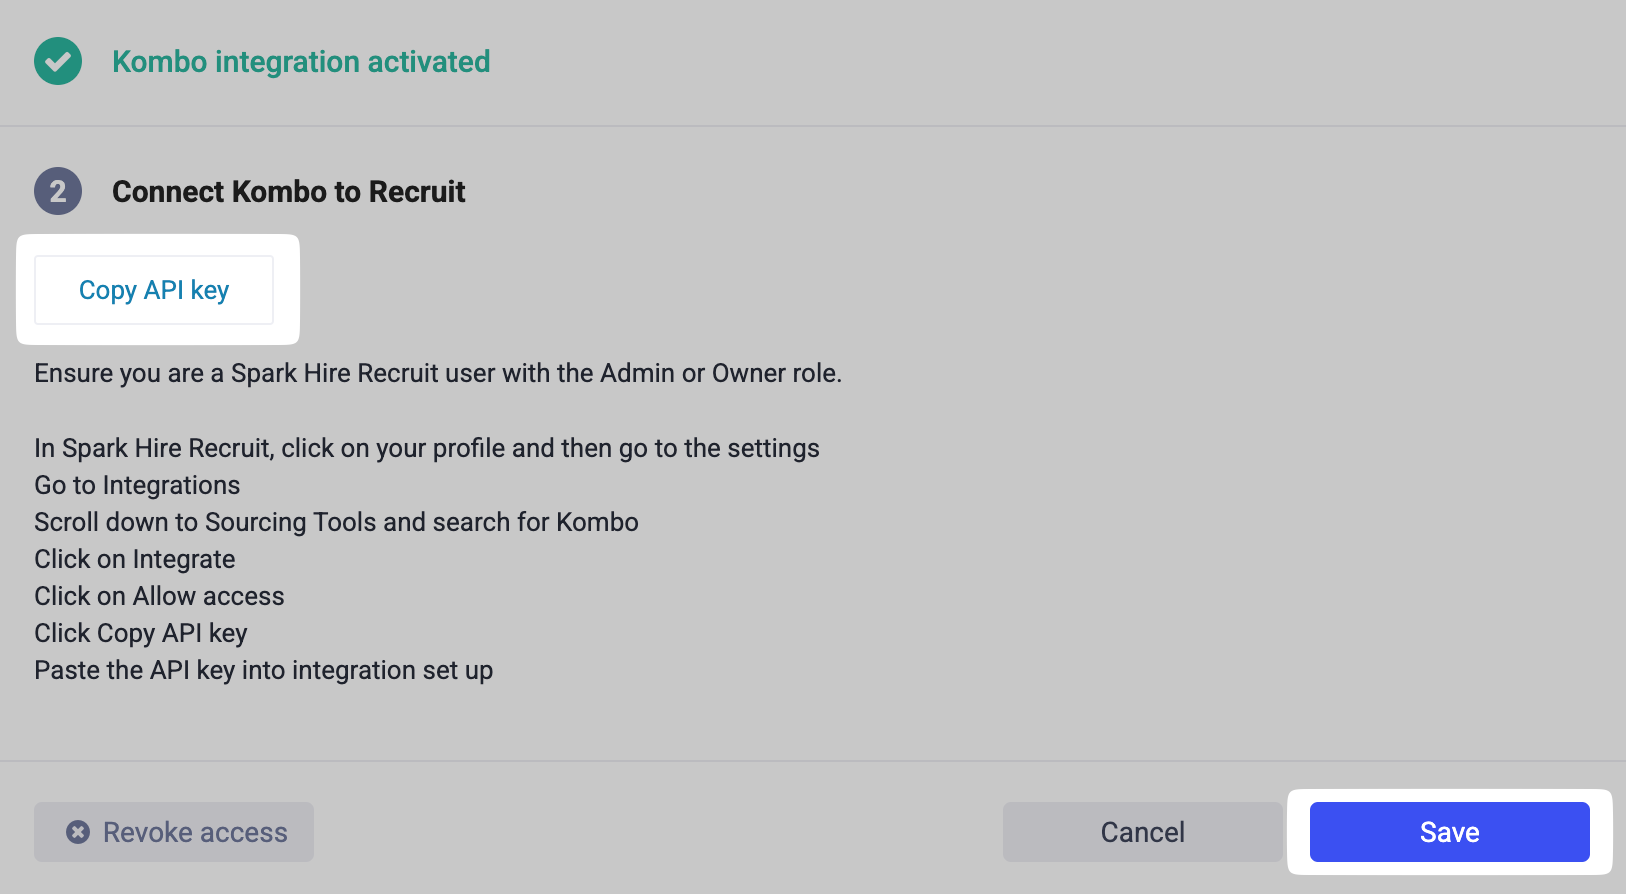Click the profile and settings instruction line

[427, 448]
